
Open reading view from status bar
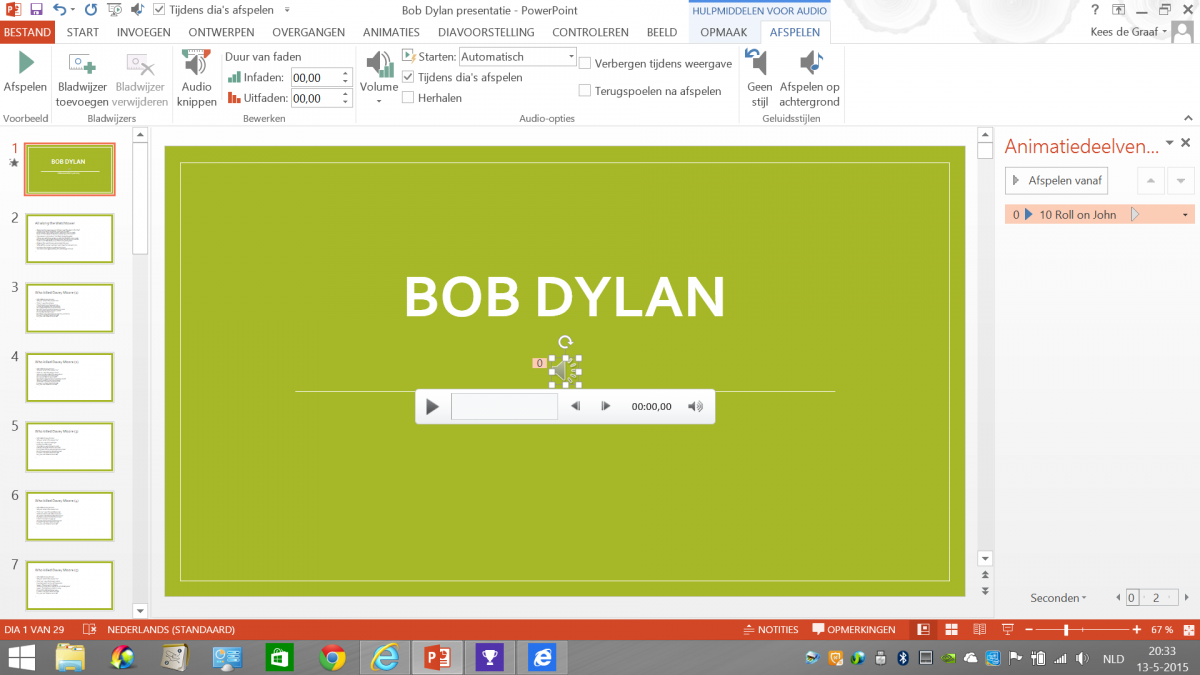coord(980,630)
